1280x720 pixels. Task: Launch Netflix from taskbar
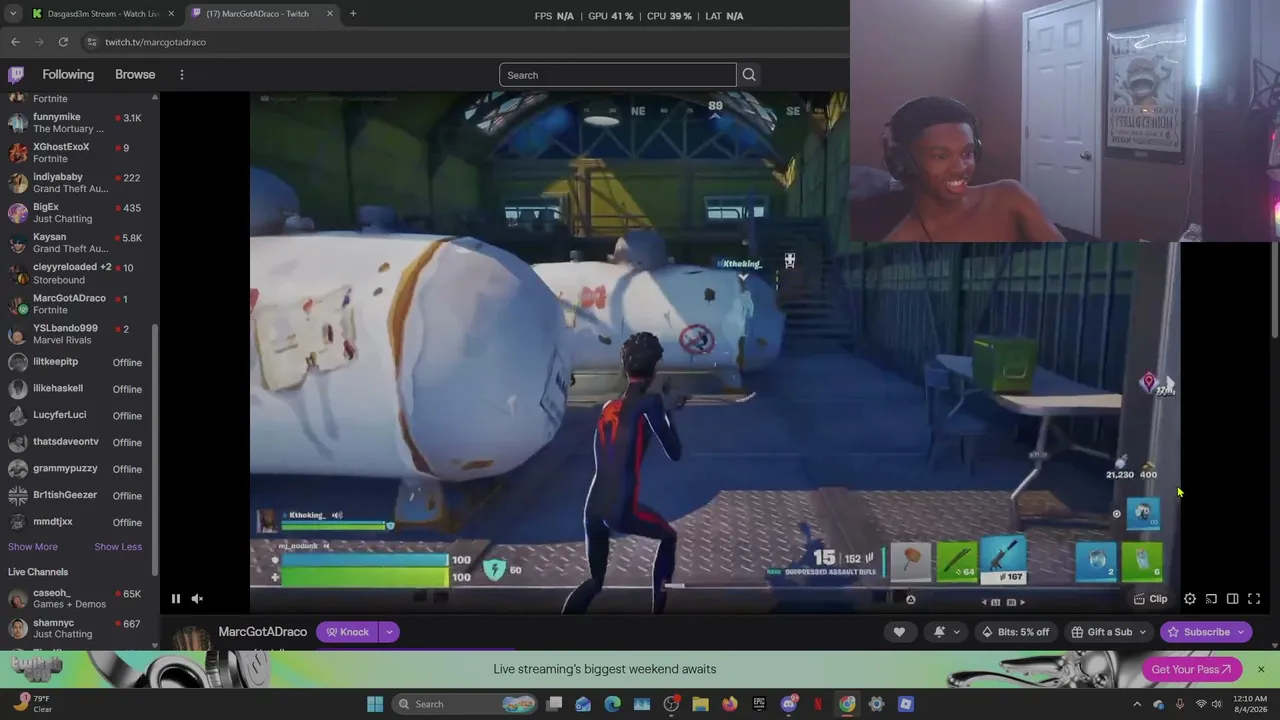(818, 704)
